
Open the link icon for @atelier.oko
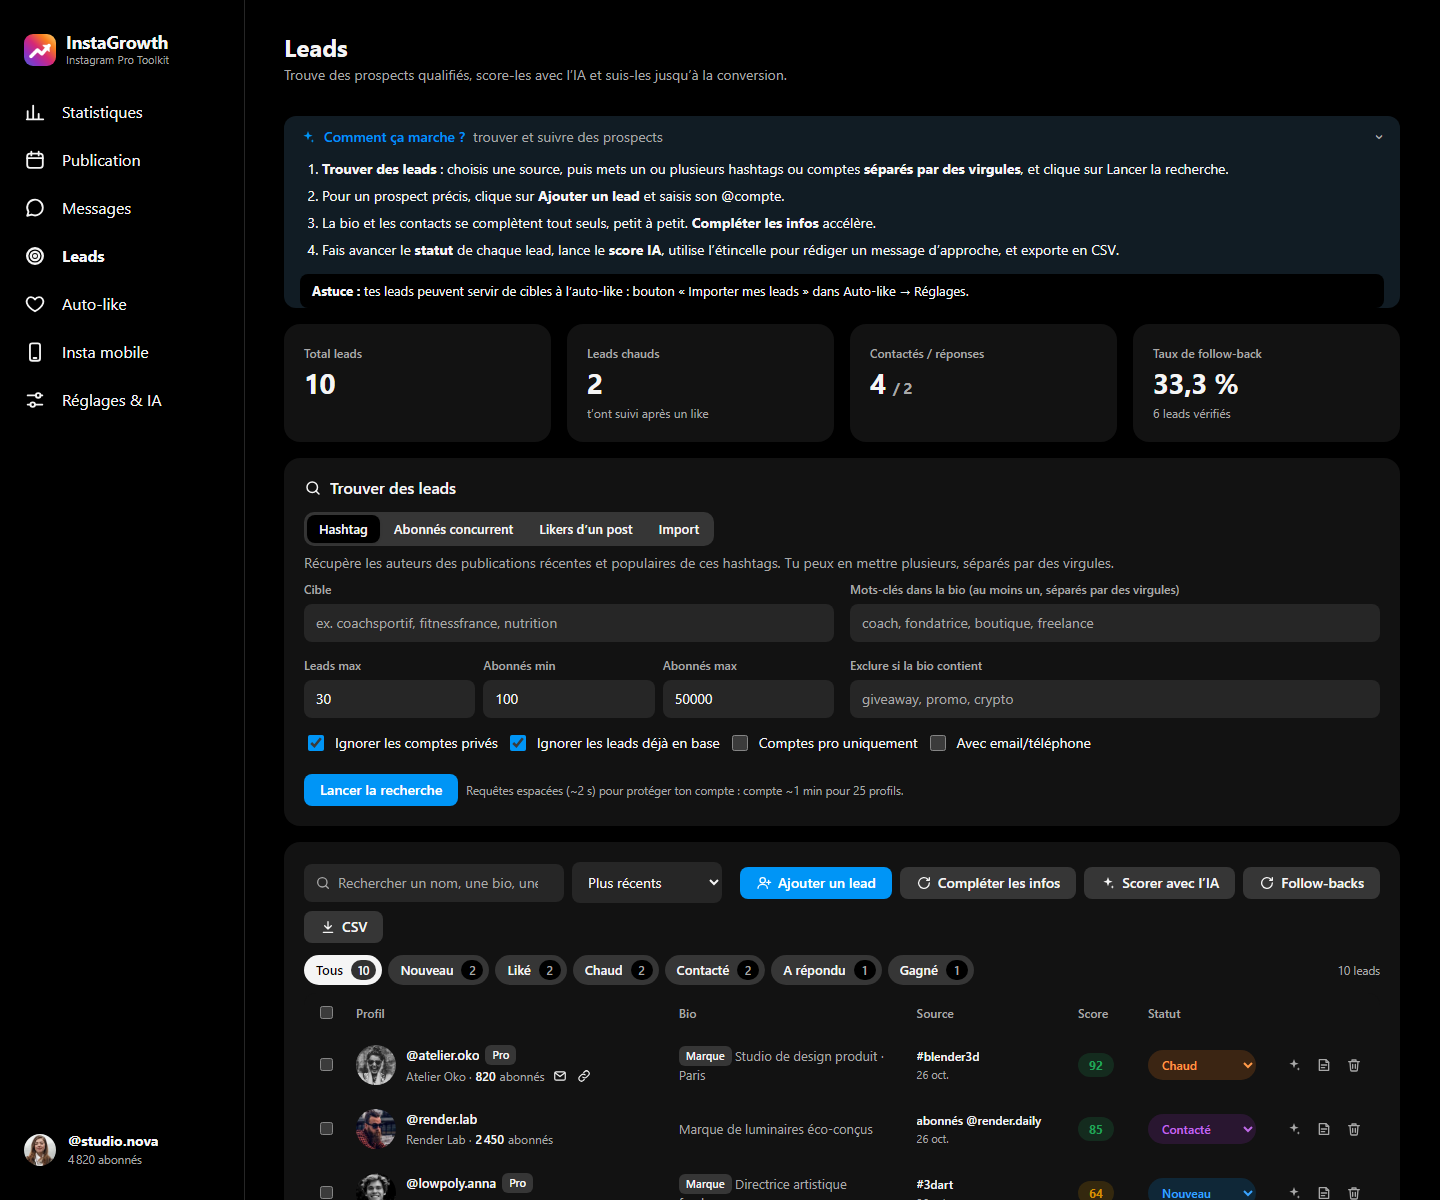pyautogui.click(x=584, y=1076)
